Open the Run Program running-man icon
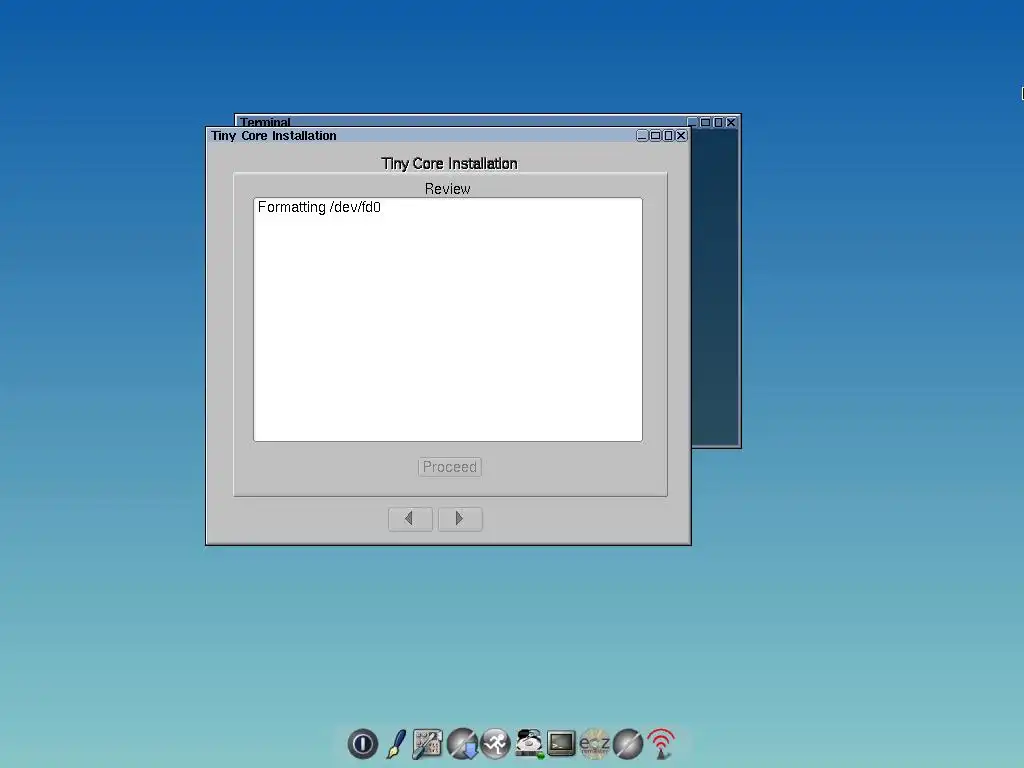 [496, 744]
